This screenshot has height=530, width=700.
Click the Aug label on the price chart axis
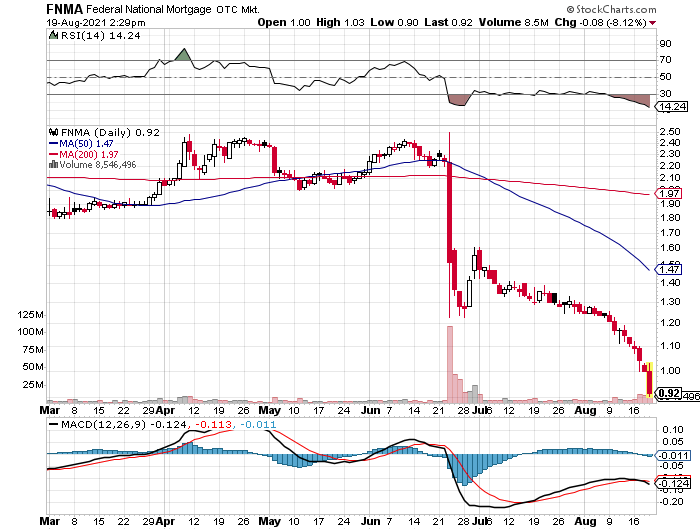tap(585, 410)
